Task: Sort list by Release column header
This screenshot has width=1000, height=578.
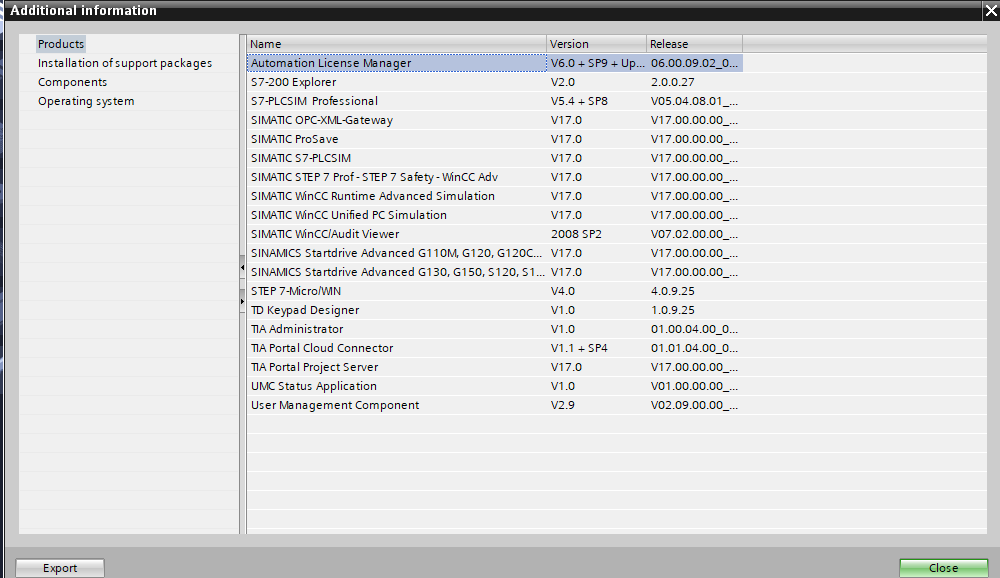Action: [695, 44]
